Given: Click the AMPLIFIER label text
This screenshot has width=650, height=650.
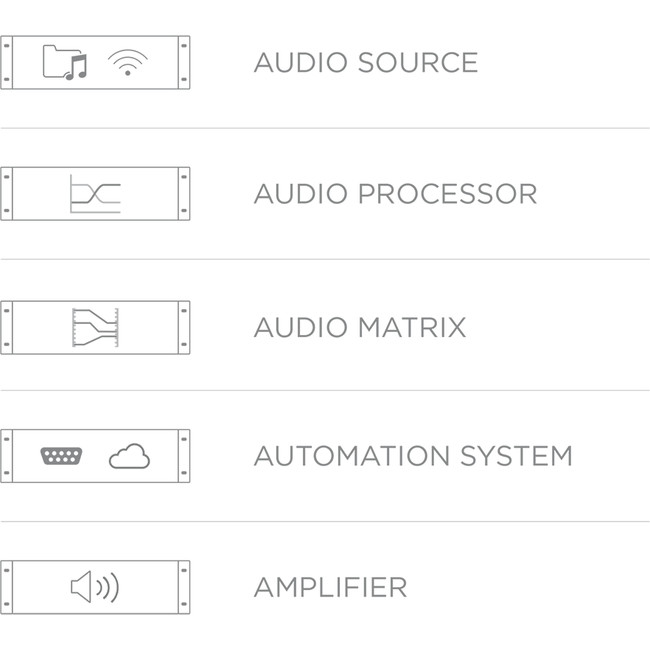Looking at the screenshot, I should point(330,587).
